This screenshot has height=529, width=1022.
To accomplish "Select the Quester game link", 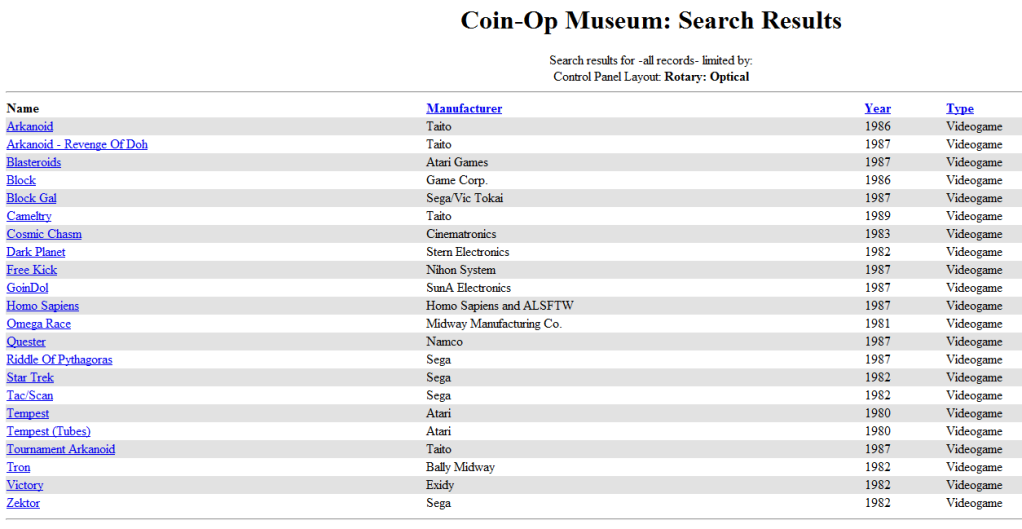I will [x=26, y=343].
